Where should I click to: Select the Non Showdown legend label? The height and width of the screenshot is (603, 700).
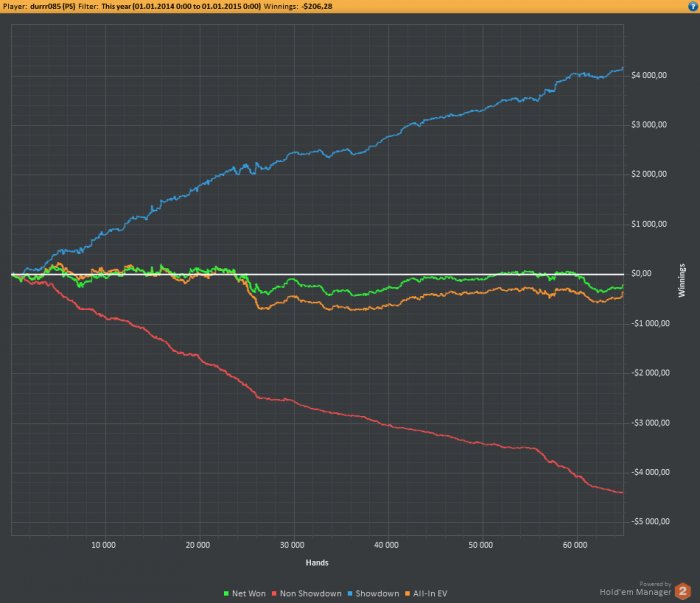[x=311, y=594]
